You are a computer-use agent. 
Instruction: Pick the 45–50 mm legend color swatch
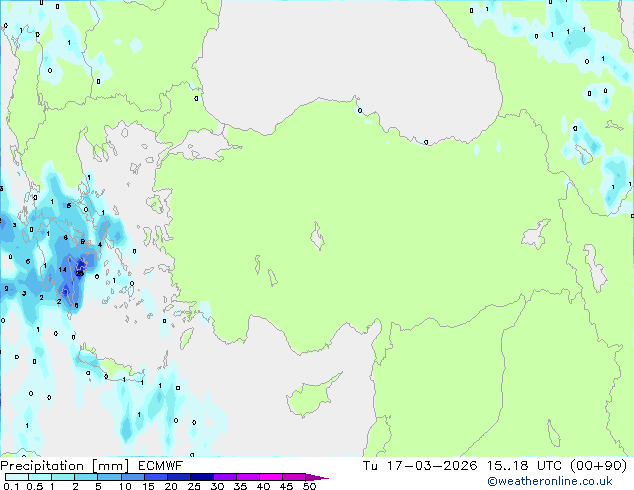pyautogui.click(x=294, y=477)
